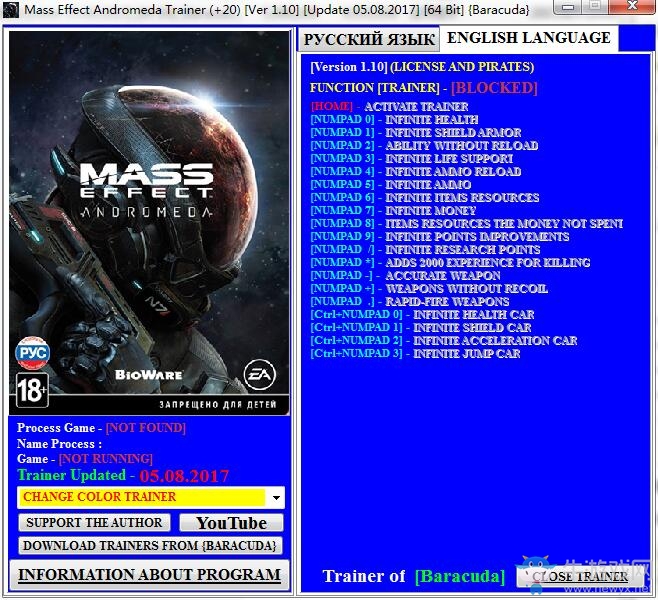This screenshot has height=600, width=658.
Task: Open the YouTube button
Action: tap(231, 523)
